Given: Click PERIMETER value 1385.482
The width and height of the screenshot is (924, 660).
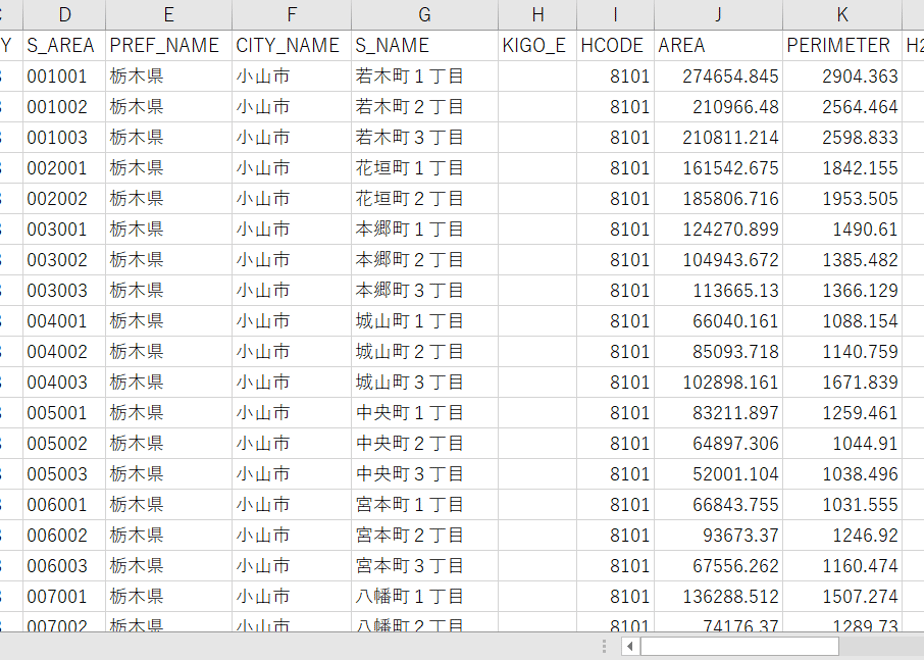Looking at the screenshot, I should pyautogui.click(x=843, y=260).
